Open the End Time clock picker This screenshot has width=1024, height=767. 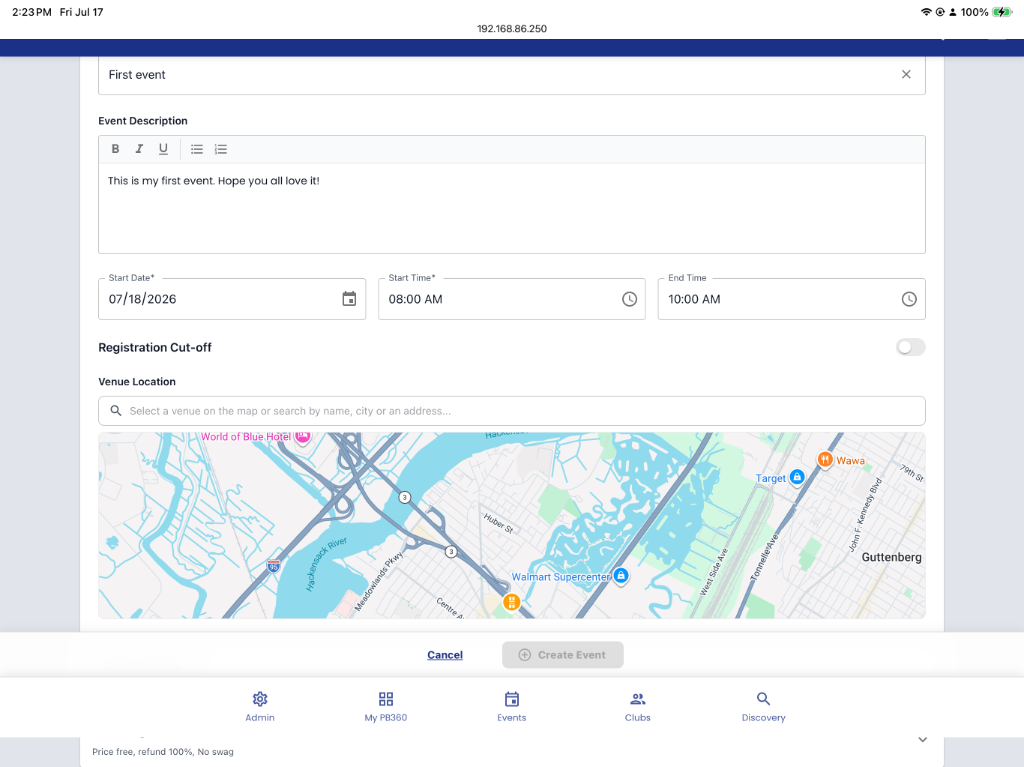[908, 299]
